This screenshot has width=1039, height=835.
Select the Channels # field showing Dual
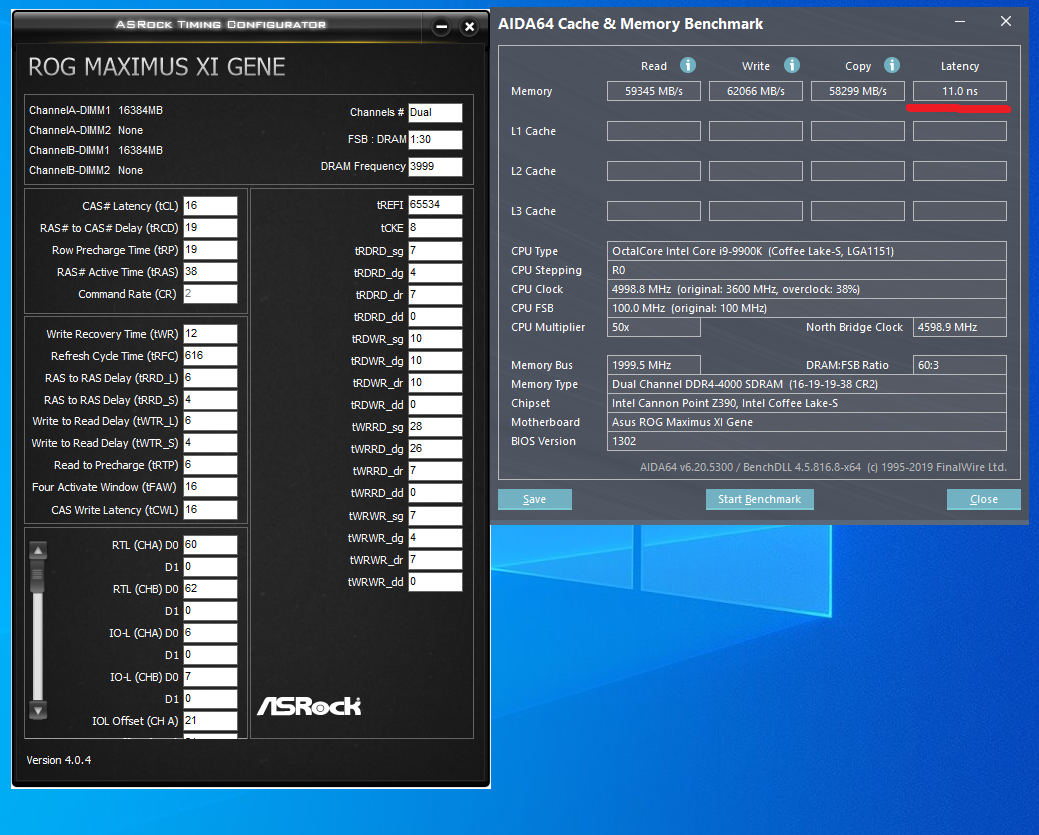[x=435, y=113]
